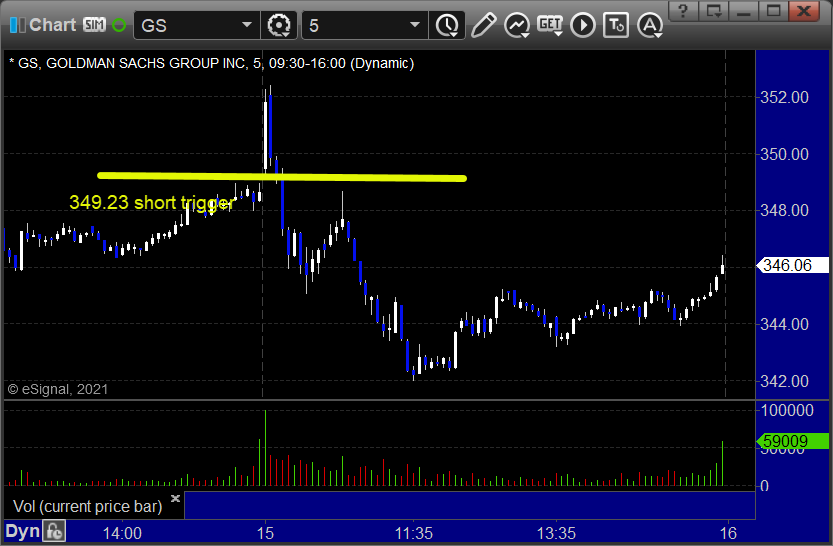Click the 348.00 price axis label
The width and height of the screenshot is (833, 546).
[784, 210]
